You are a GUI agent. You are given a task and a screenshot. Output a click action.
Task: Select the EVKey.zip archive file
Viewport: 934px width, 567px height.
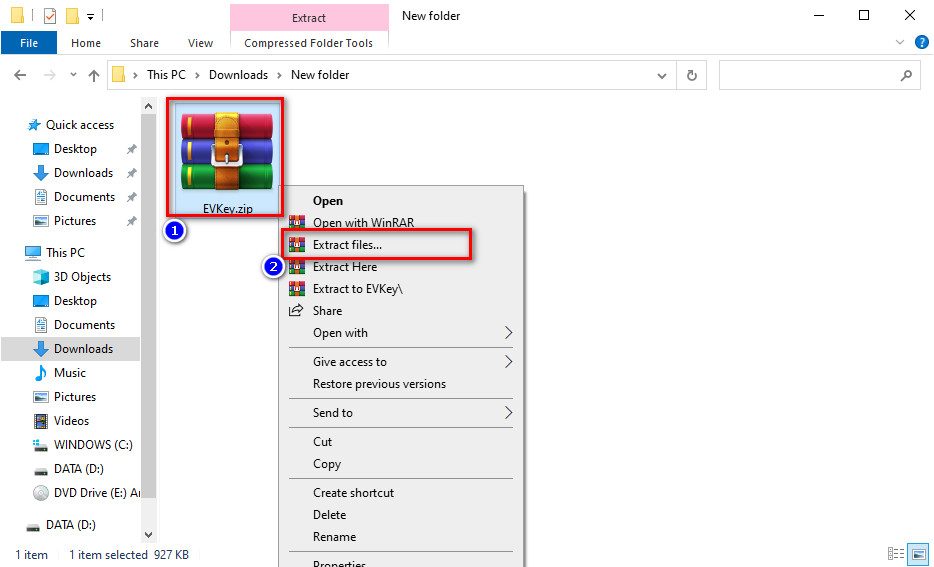[226, 158]
